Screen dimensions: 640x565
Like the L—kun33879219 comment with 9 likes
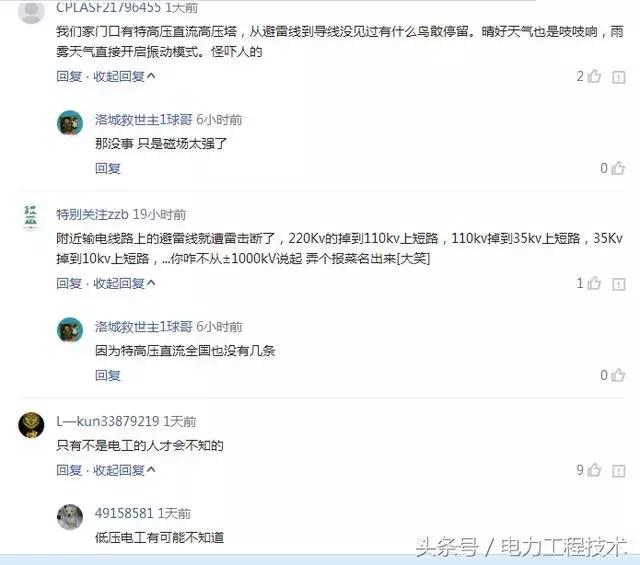pos(594,470)
